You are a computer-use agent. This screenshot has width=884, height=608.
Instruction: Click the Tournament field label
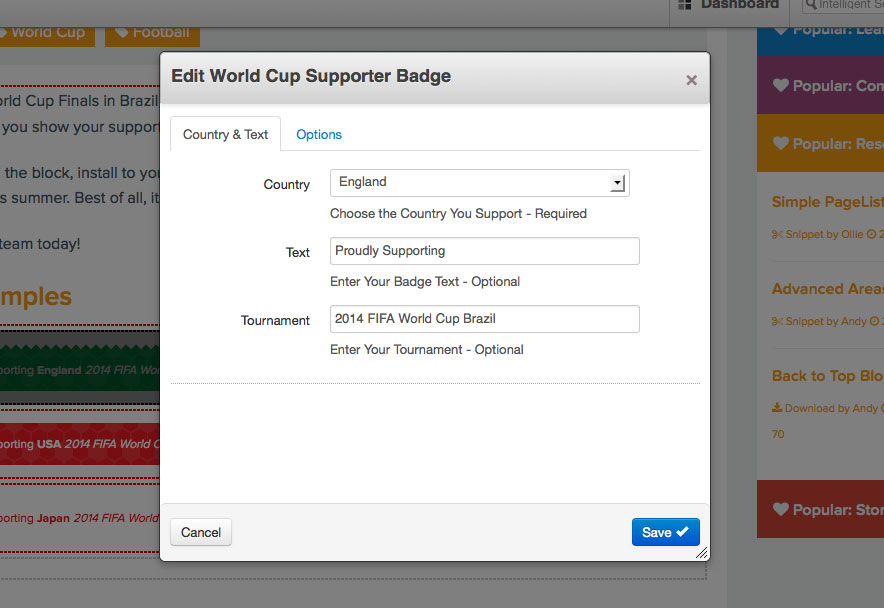click(x=275, y=320)
